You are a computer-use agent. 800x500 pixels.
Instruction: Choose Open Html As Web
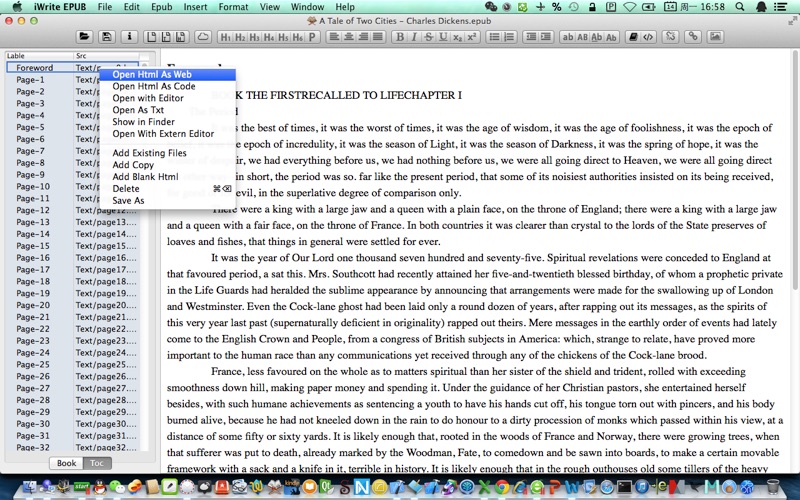[x=167, y=74]
